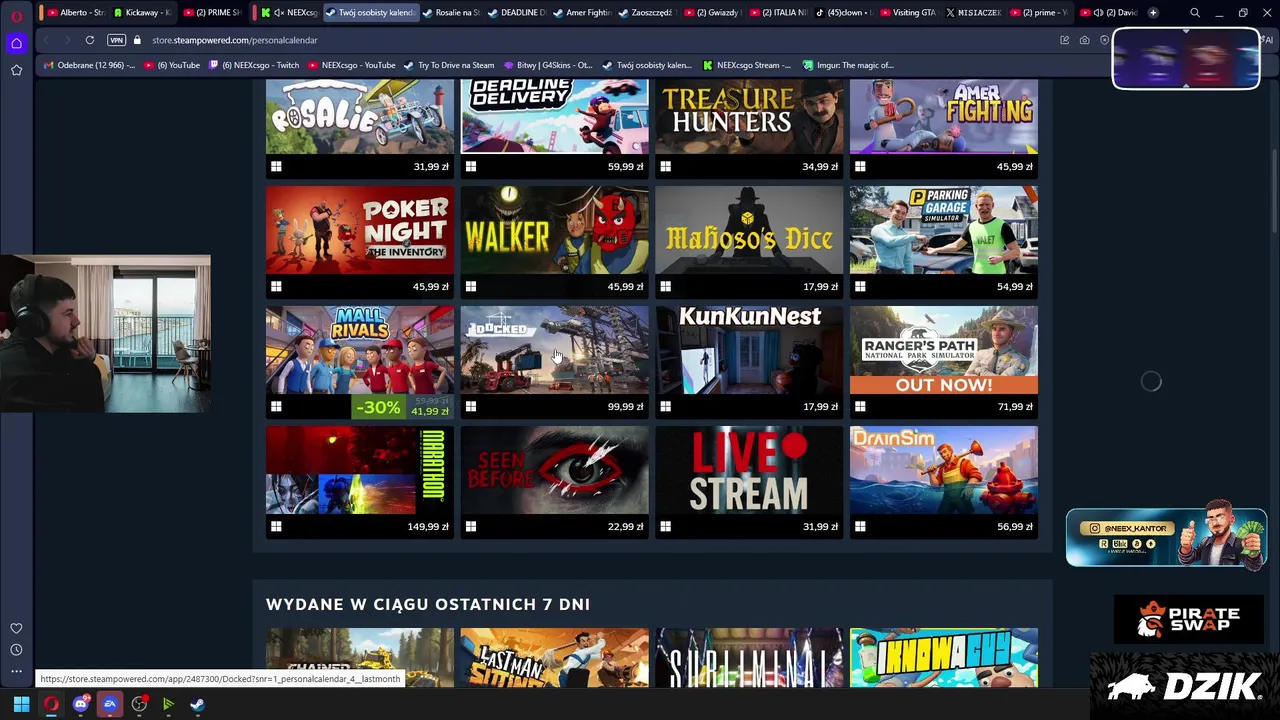Open the history clock icon in sidebar
Screen dimensions: 1280x720
pyautogui.click(x=16, y=650)
